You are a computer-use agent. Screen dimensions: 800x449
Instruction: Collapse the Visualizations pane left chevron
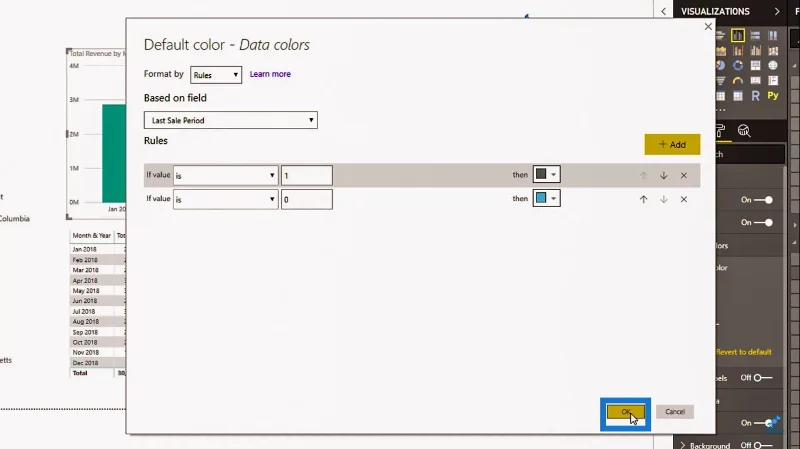pos(663,11)
